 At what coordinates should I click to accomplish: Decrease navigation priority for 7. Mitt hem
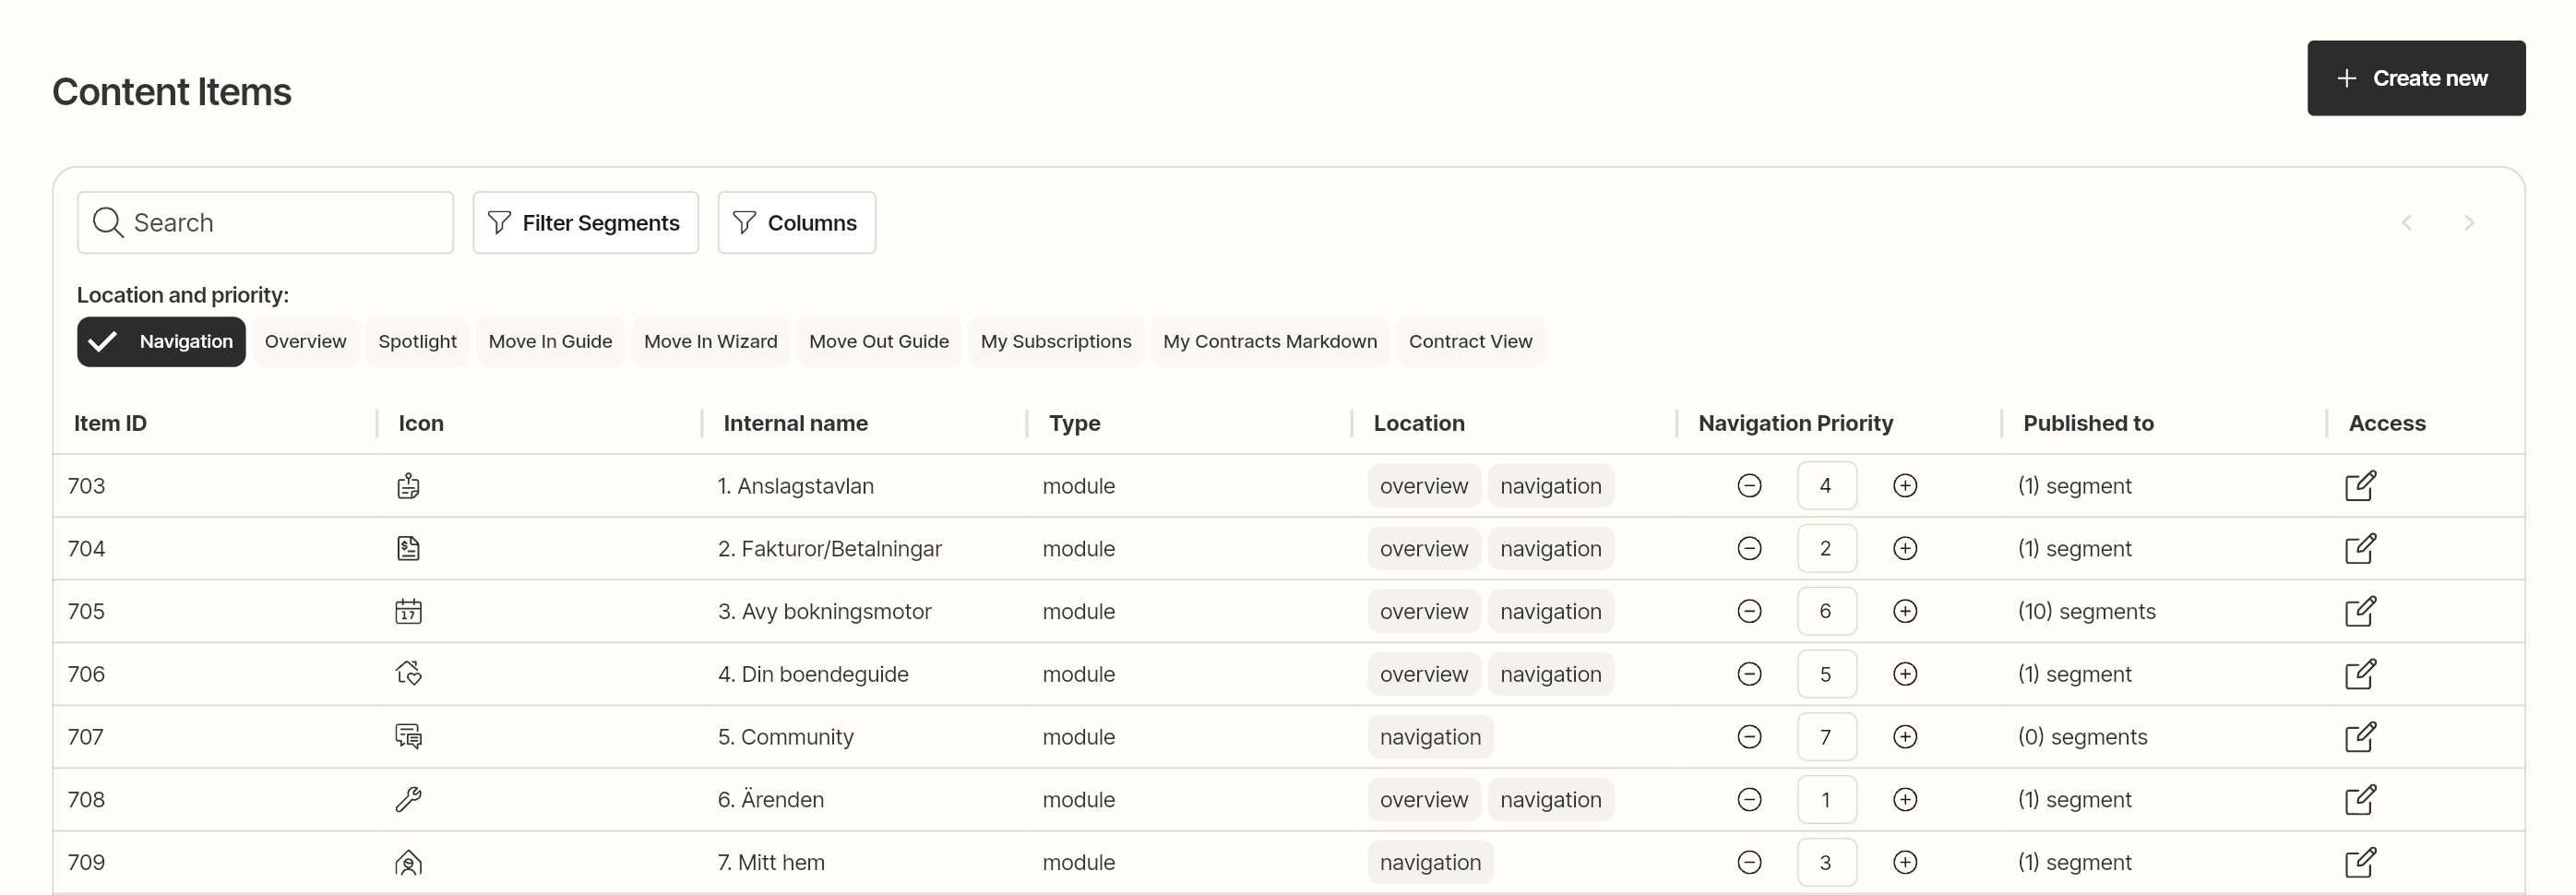click(1749, 862)
